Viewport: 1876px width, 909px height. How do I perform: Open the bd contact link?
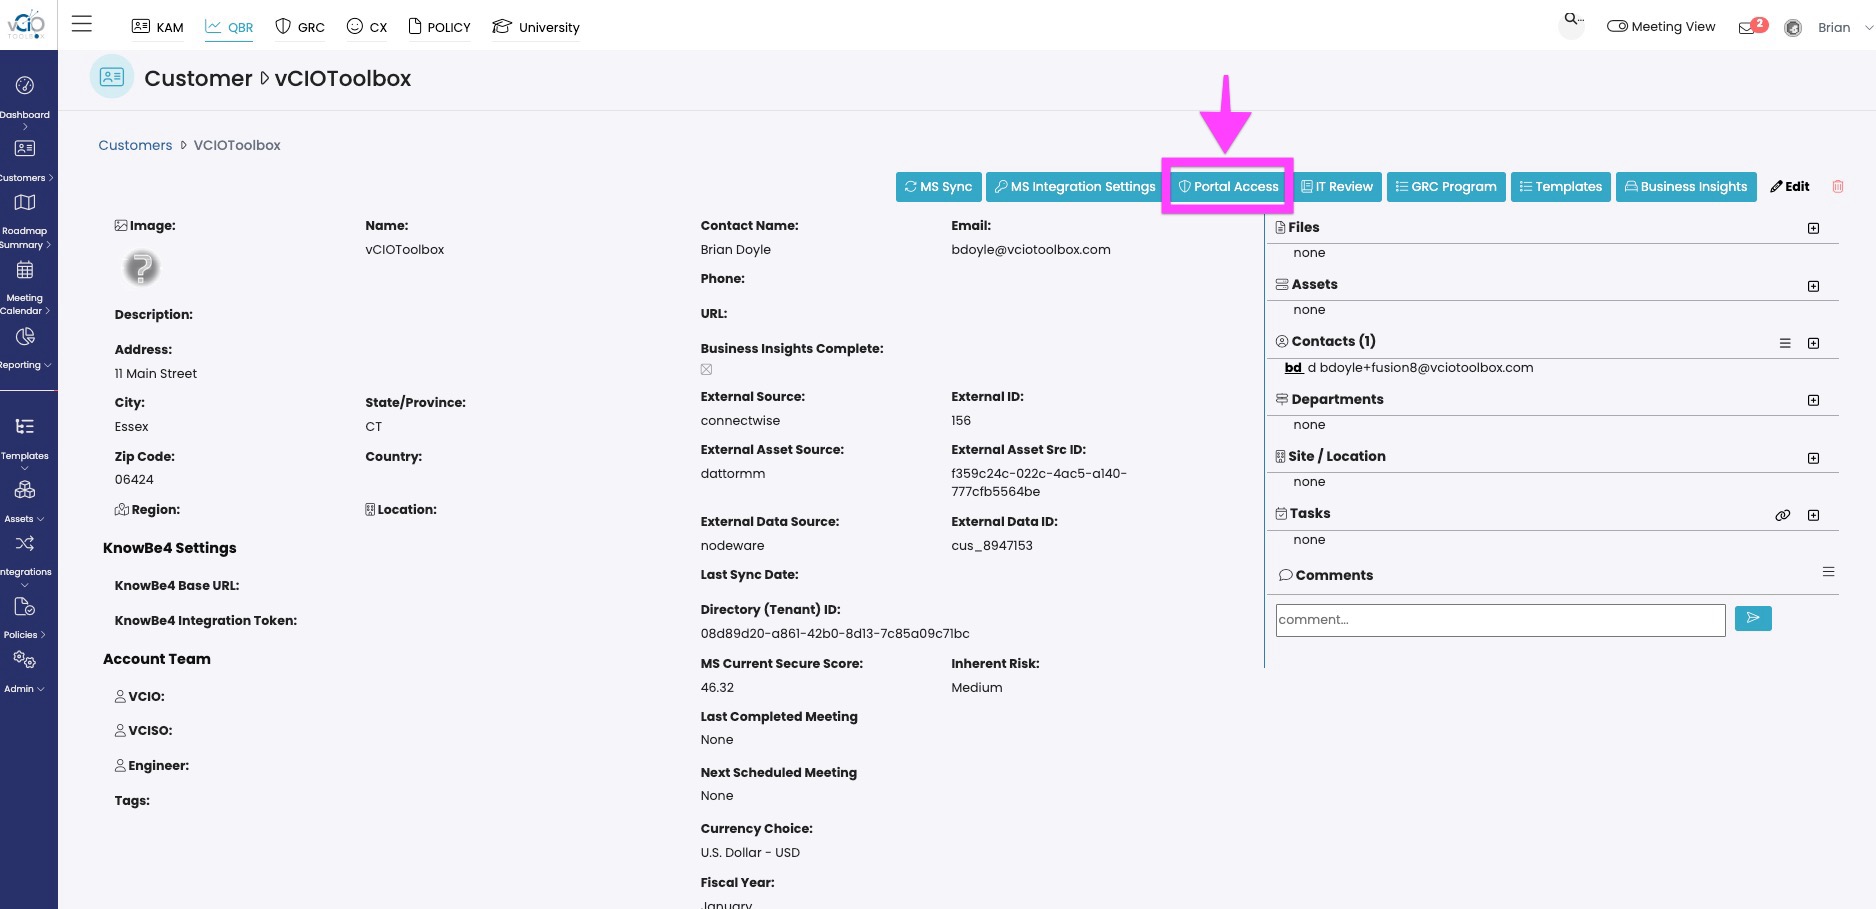1293,368
